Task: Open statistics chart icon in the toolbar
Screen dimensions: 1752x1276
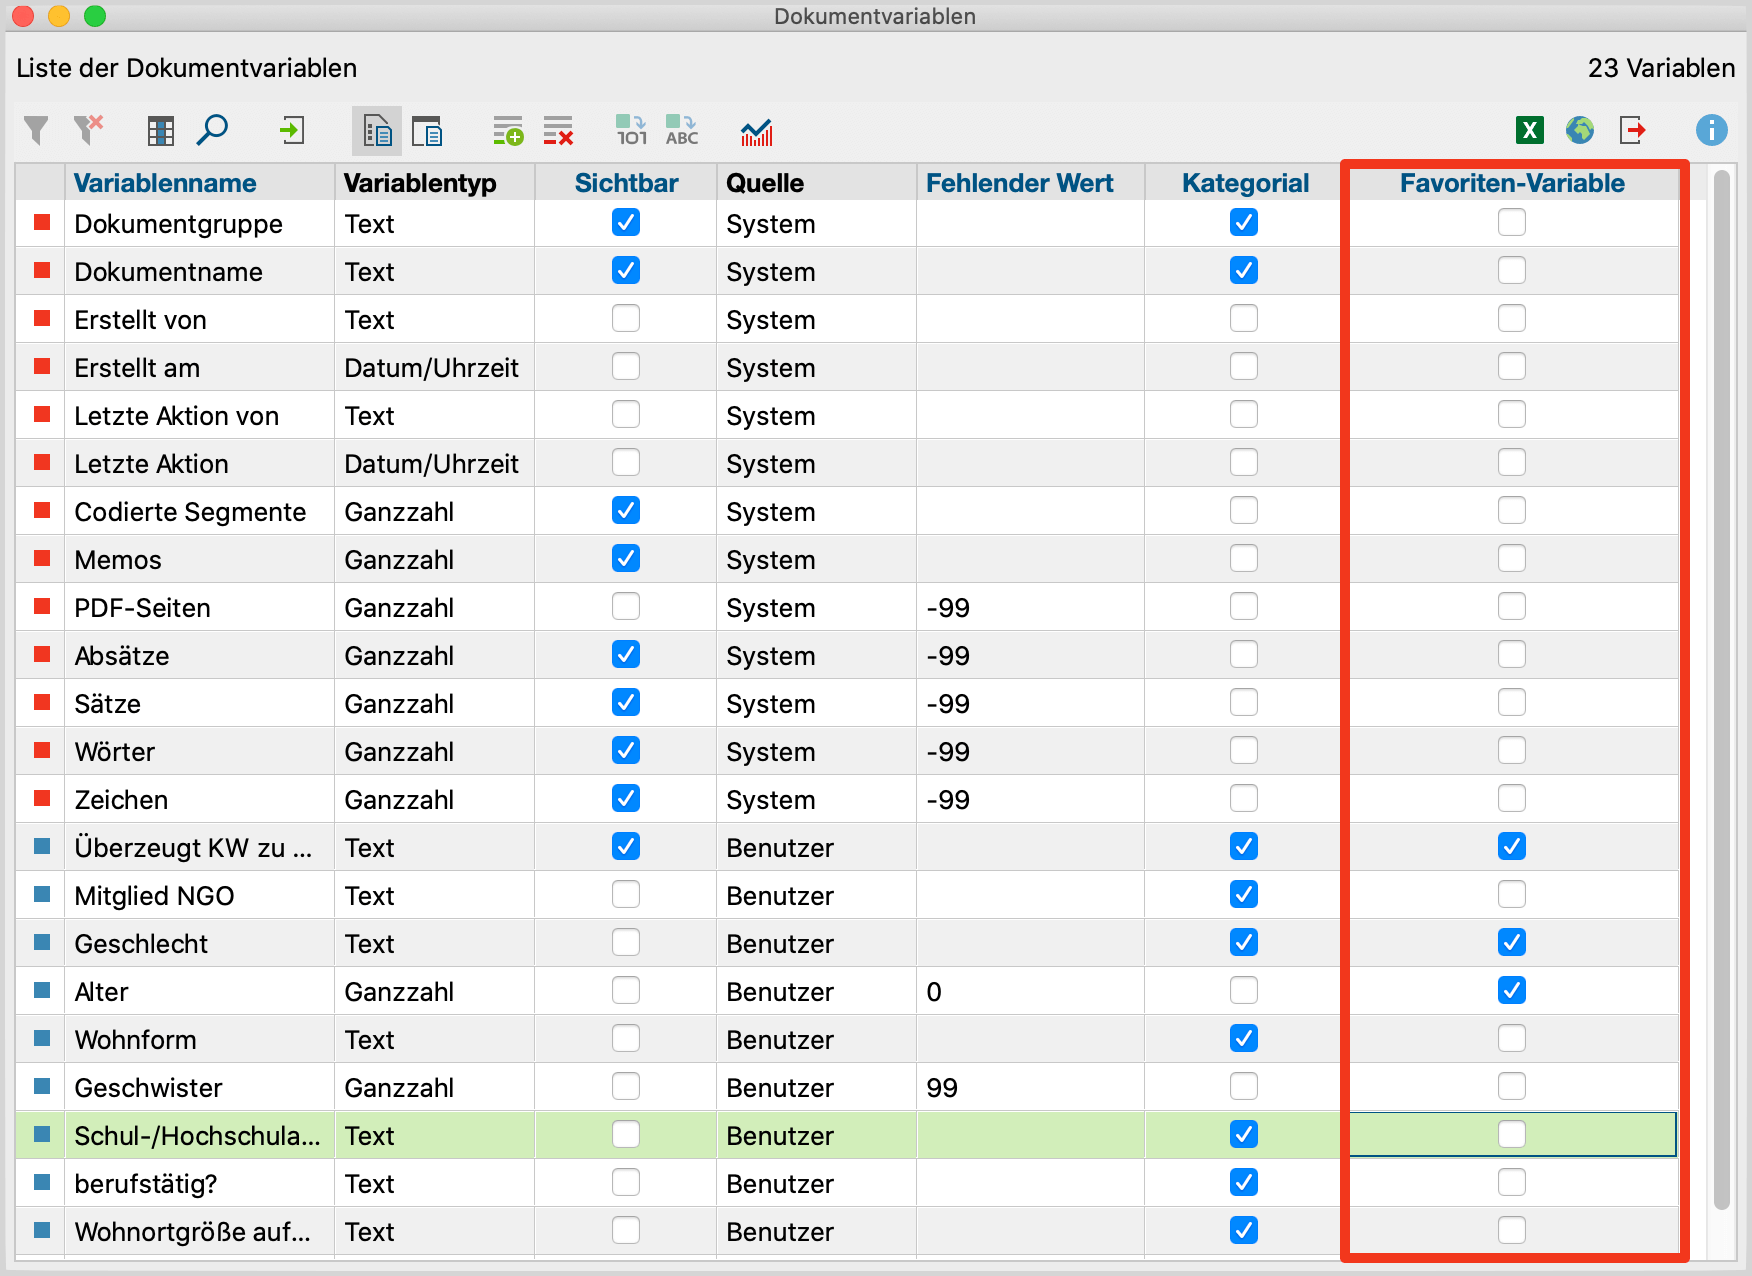Action: pos(757,131)
